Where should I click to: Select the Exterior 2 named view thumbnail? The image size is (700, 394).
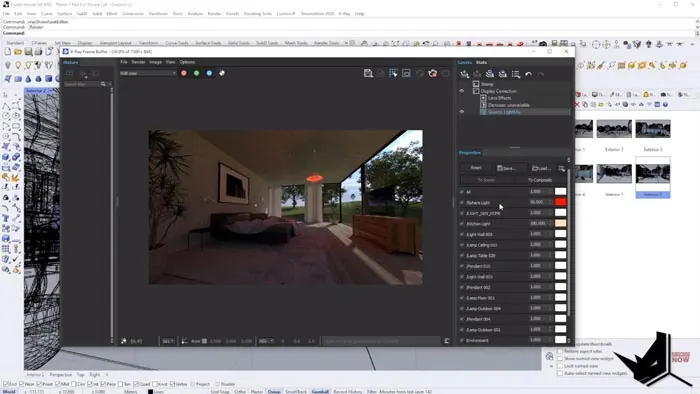tap(614, 129)
